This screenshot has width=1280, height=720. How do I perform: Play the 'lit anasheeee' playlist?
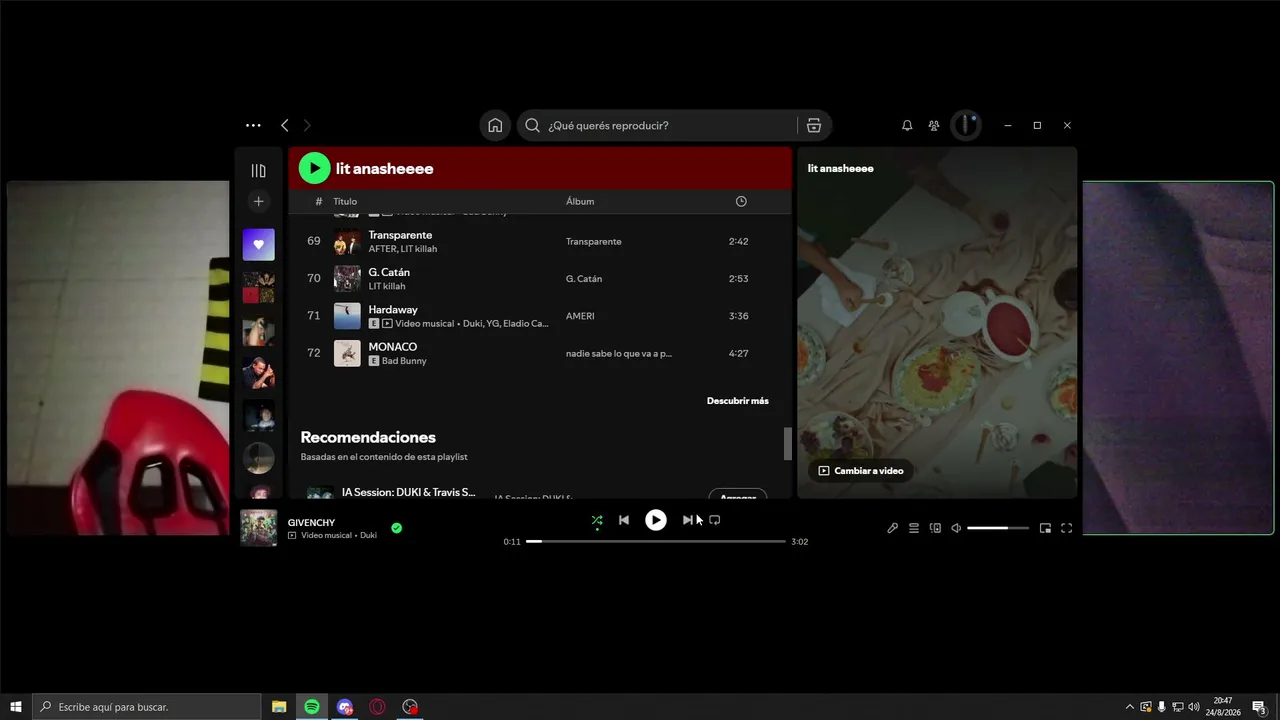314,168
